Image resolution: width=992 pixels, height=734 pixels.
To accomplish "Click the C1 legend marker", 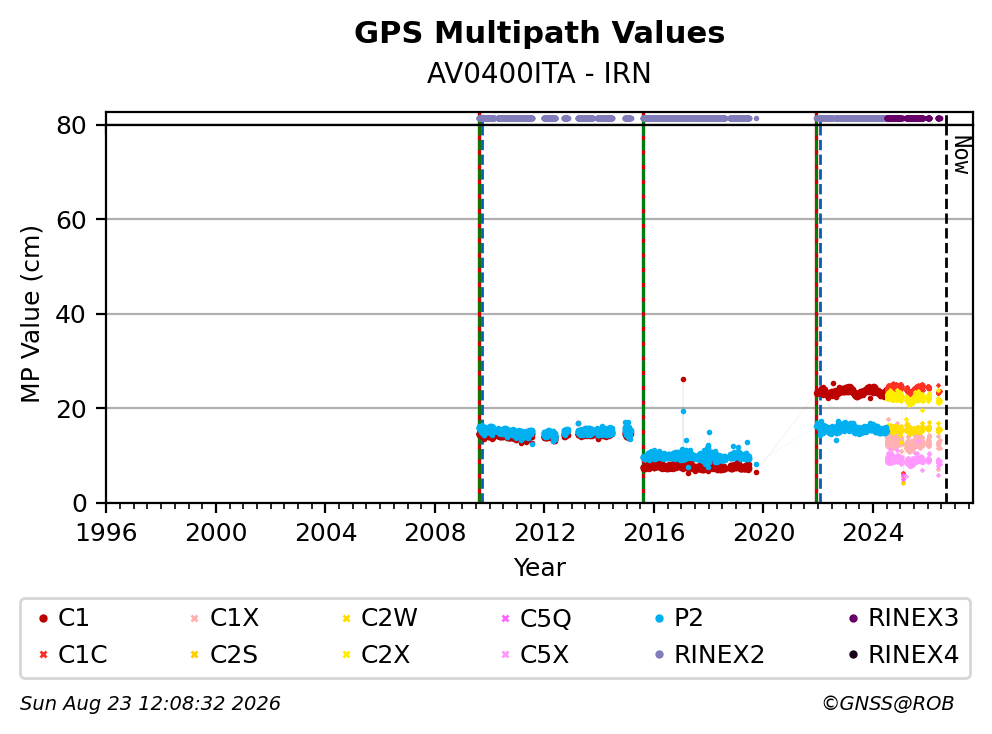I will tap(43, 618).
